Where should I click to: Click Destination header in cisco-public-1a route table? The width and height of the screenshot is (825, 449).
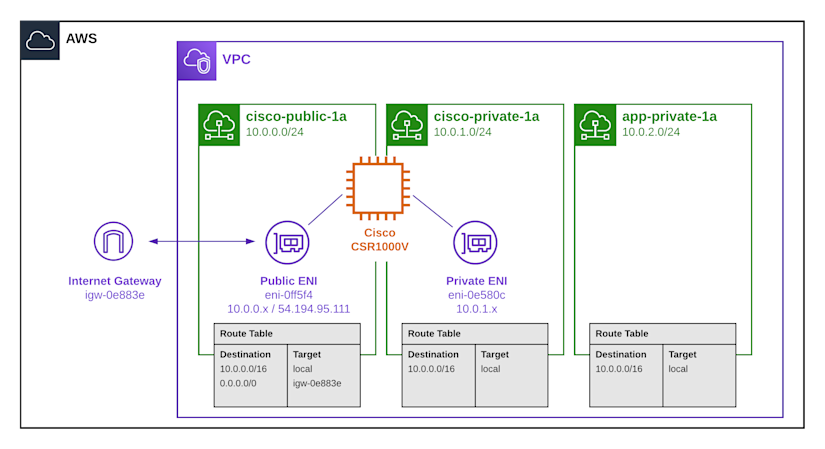245,355
